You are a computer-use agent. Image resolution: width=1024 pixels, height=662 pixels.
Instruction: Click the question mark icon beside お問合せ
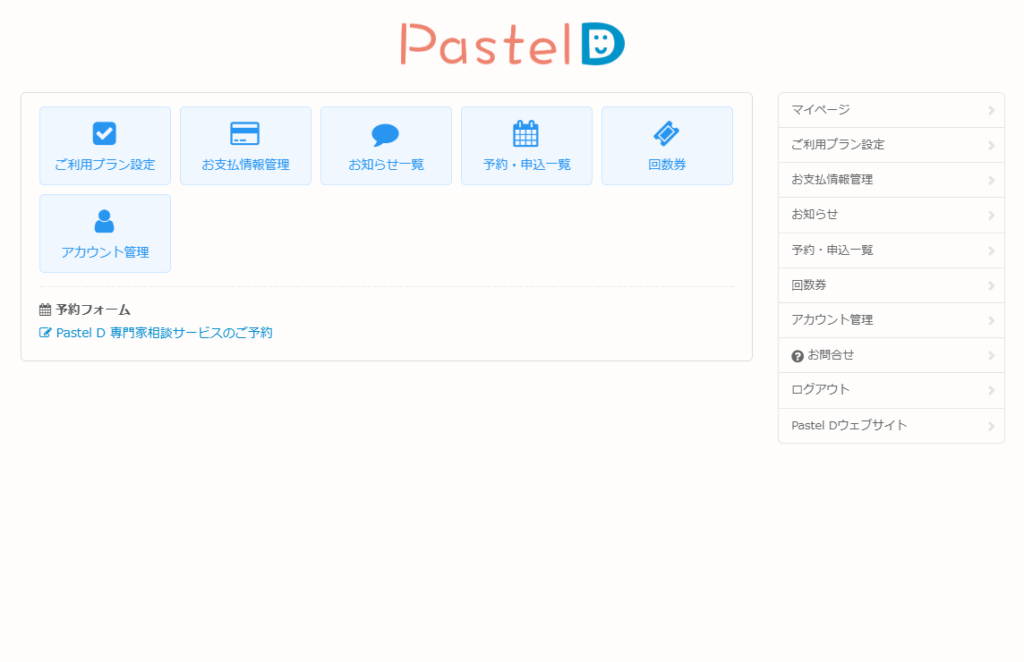coord(797,356)
